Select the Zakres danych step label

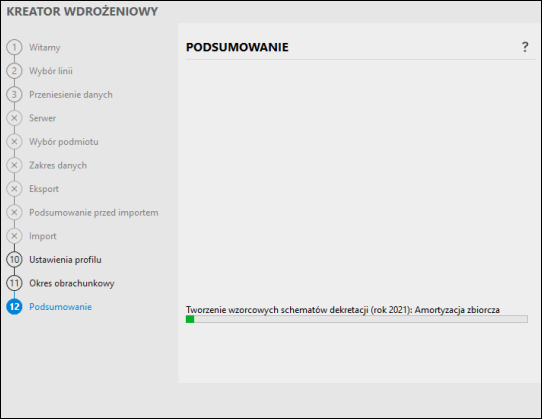click(x=58, y=165)
